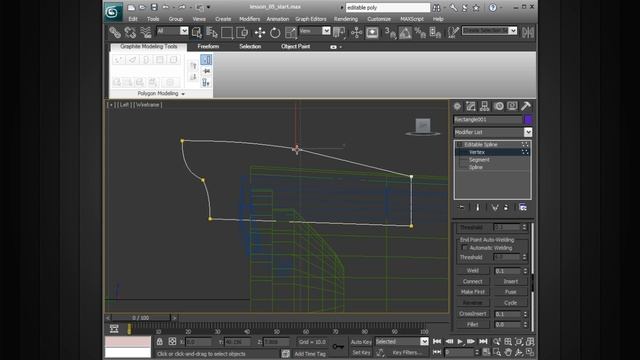Image resolution: width=640 pixels, height=360 pixels.
Task: Click the Weld button
Action: pos(473,271)
